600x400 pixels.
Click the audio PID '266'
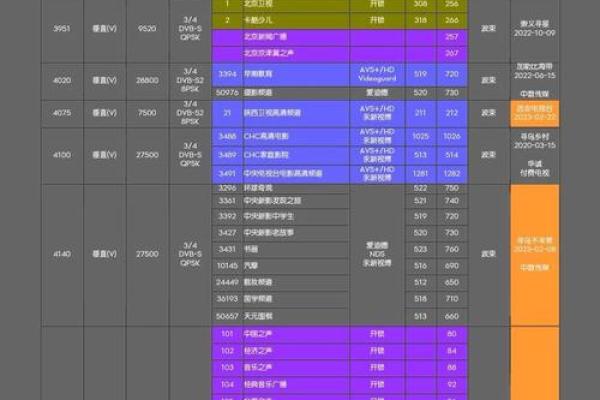pos(452,20)
